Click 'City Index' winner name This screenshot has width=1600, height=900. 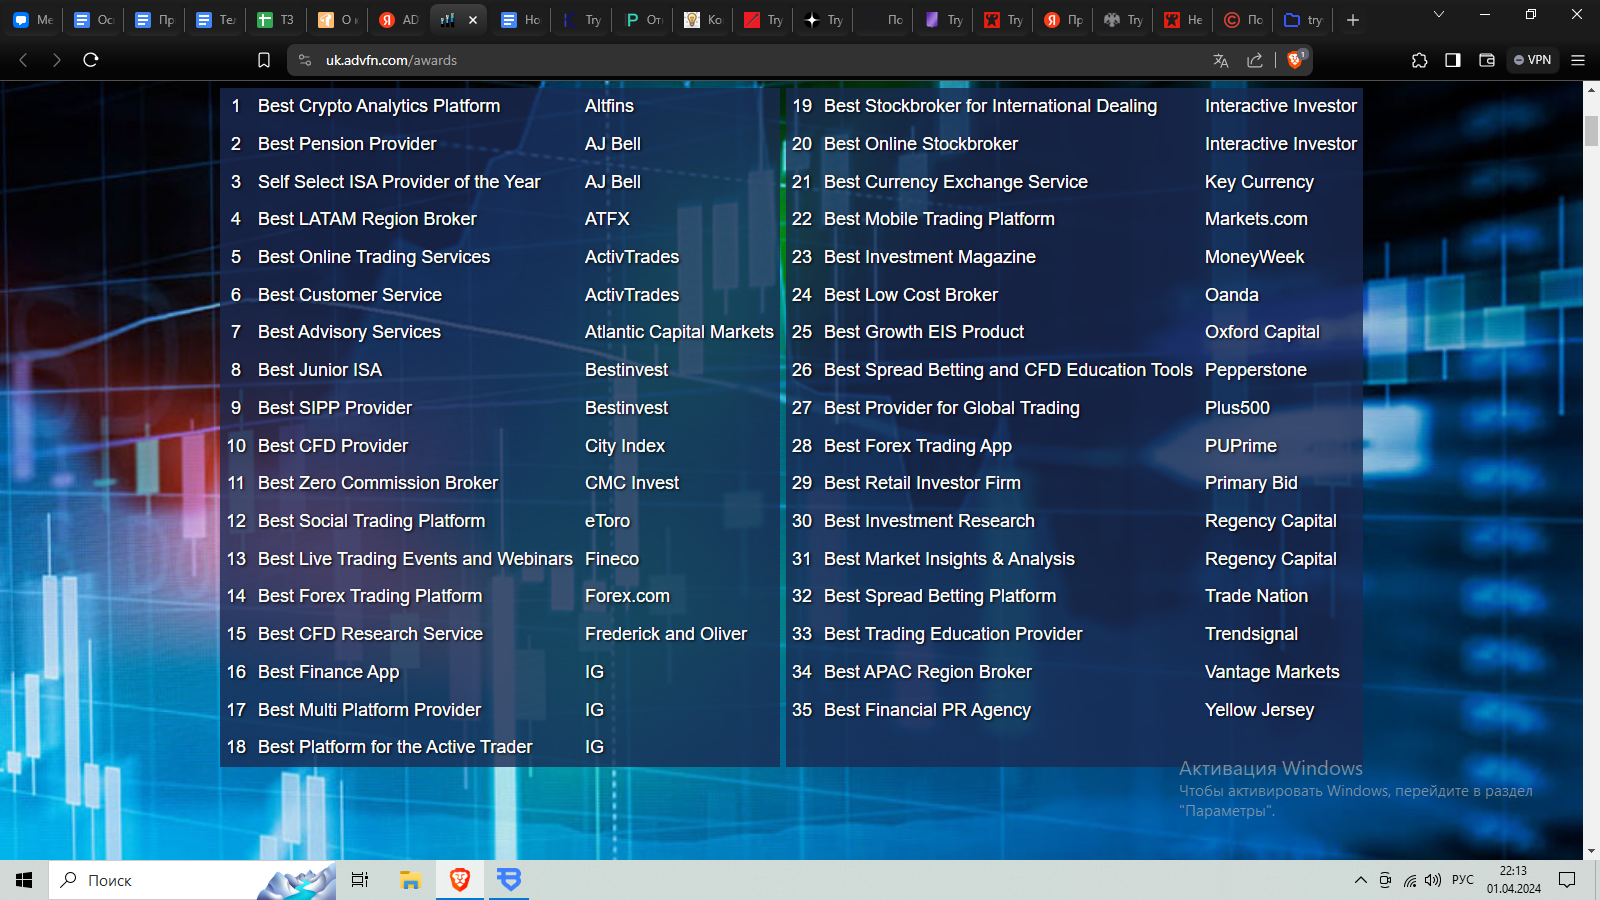tap(625, 446)
